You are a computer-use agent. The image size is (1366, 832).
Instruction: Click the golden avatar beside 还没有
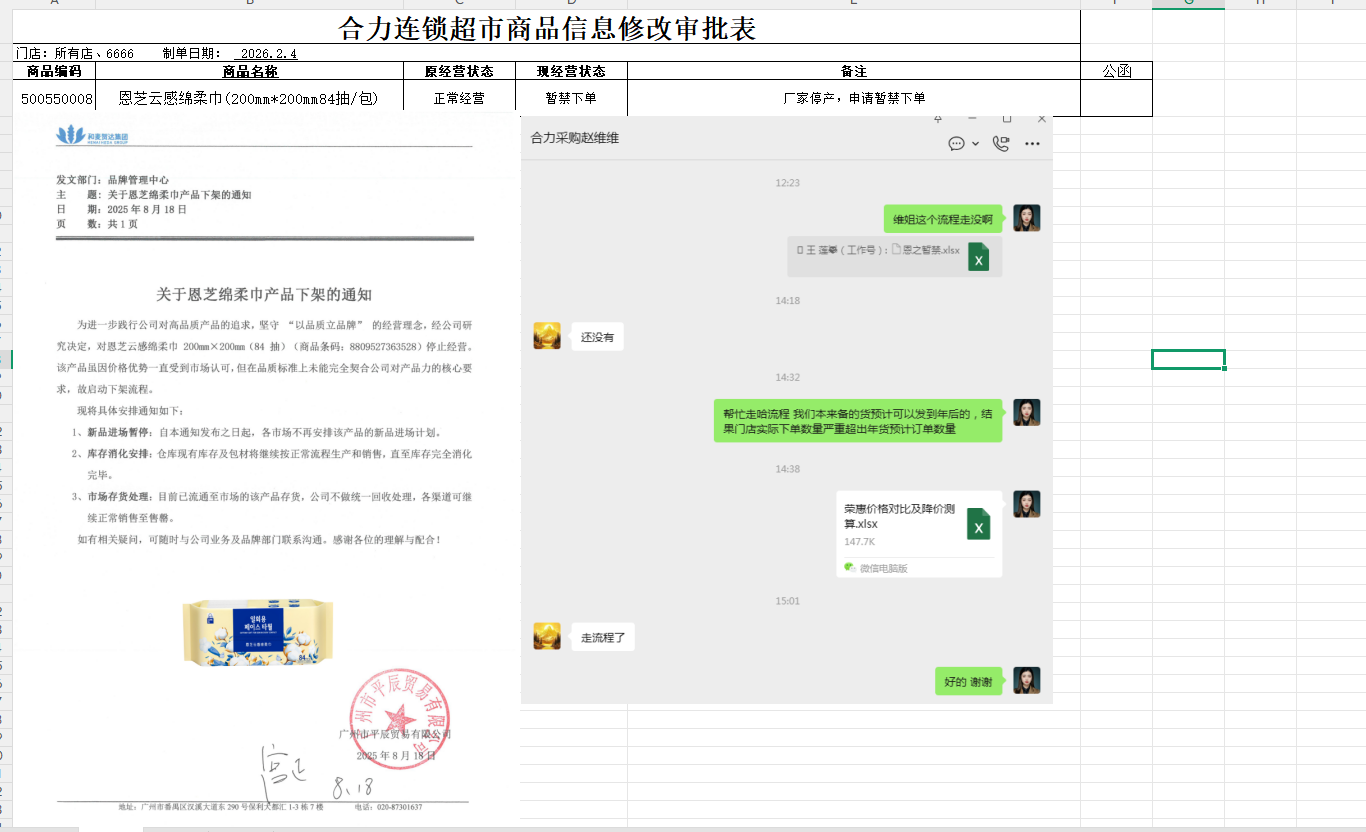(x=547, y=336)
